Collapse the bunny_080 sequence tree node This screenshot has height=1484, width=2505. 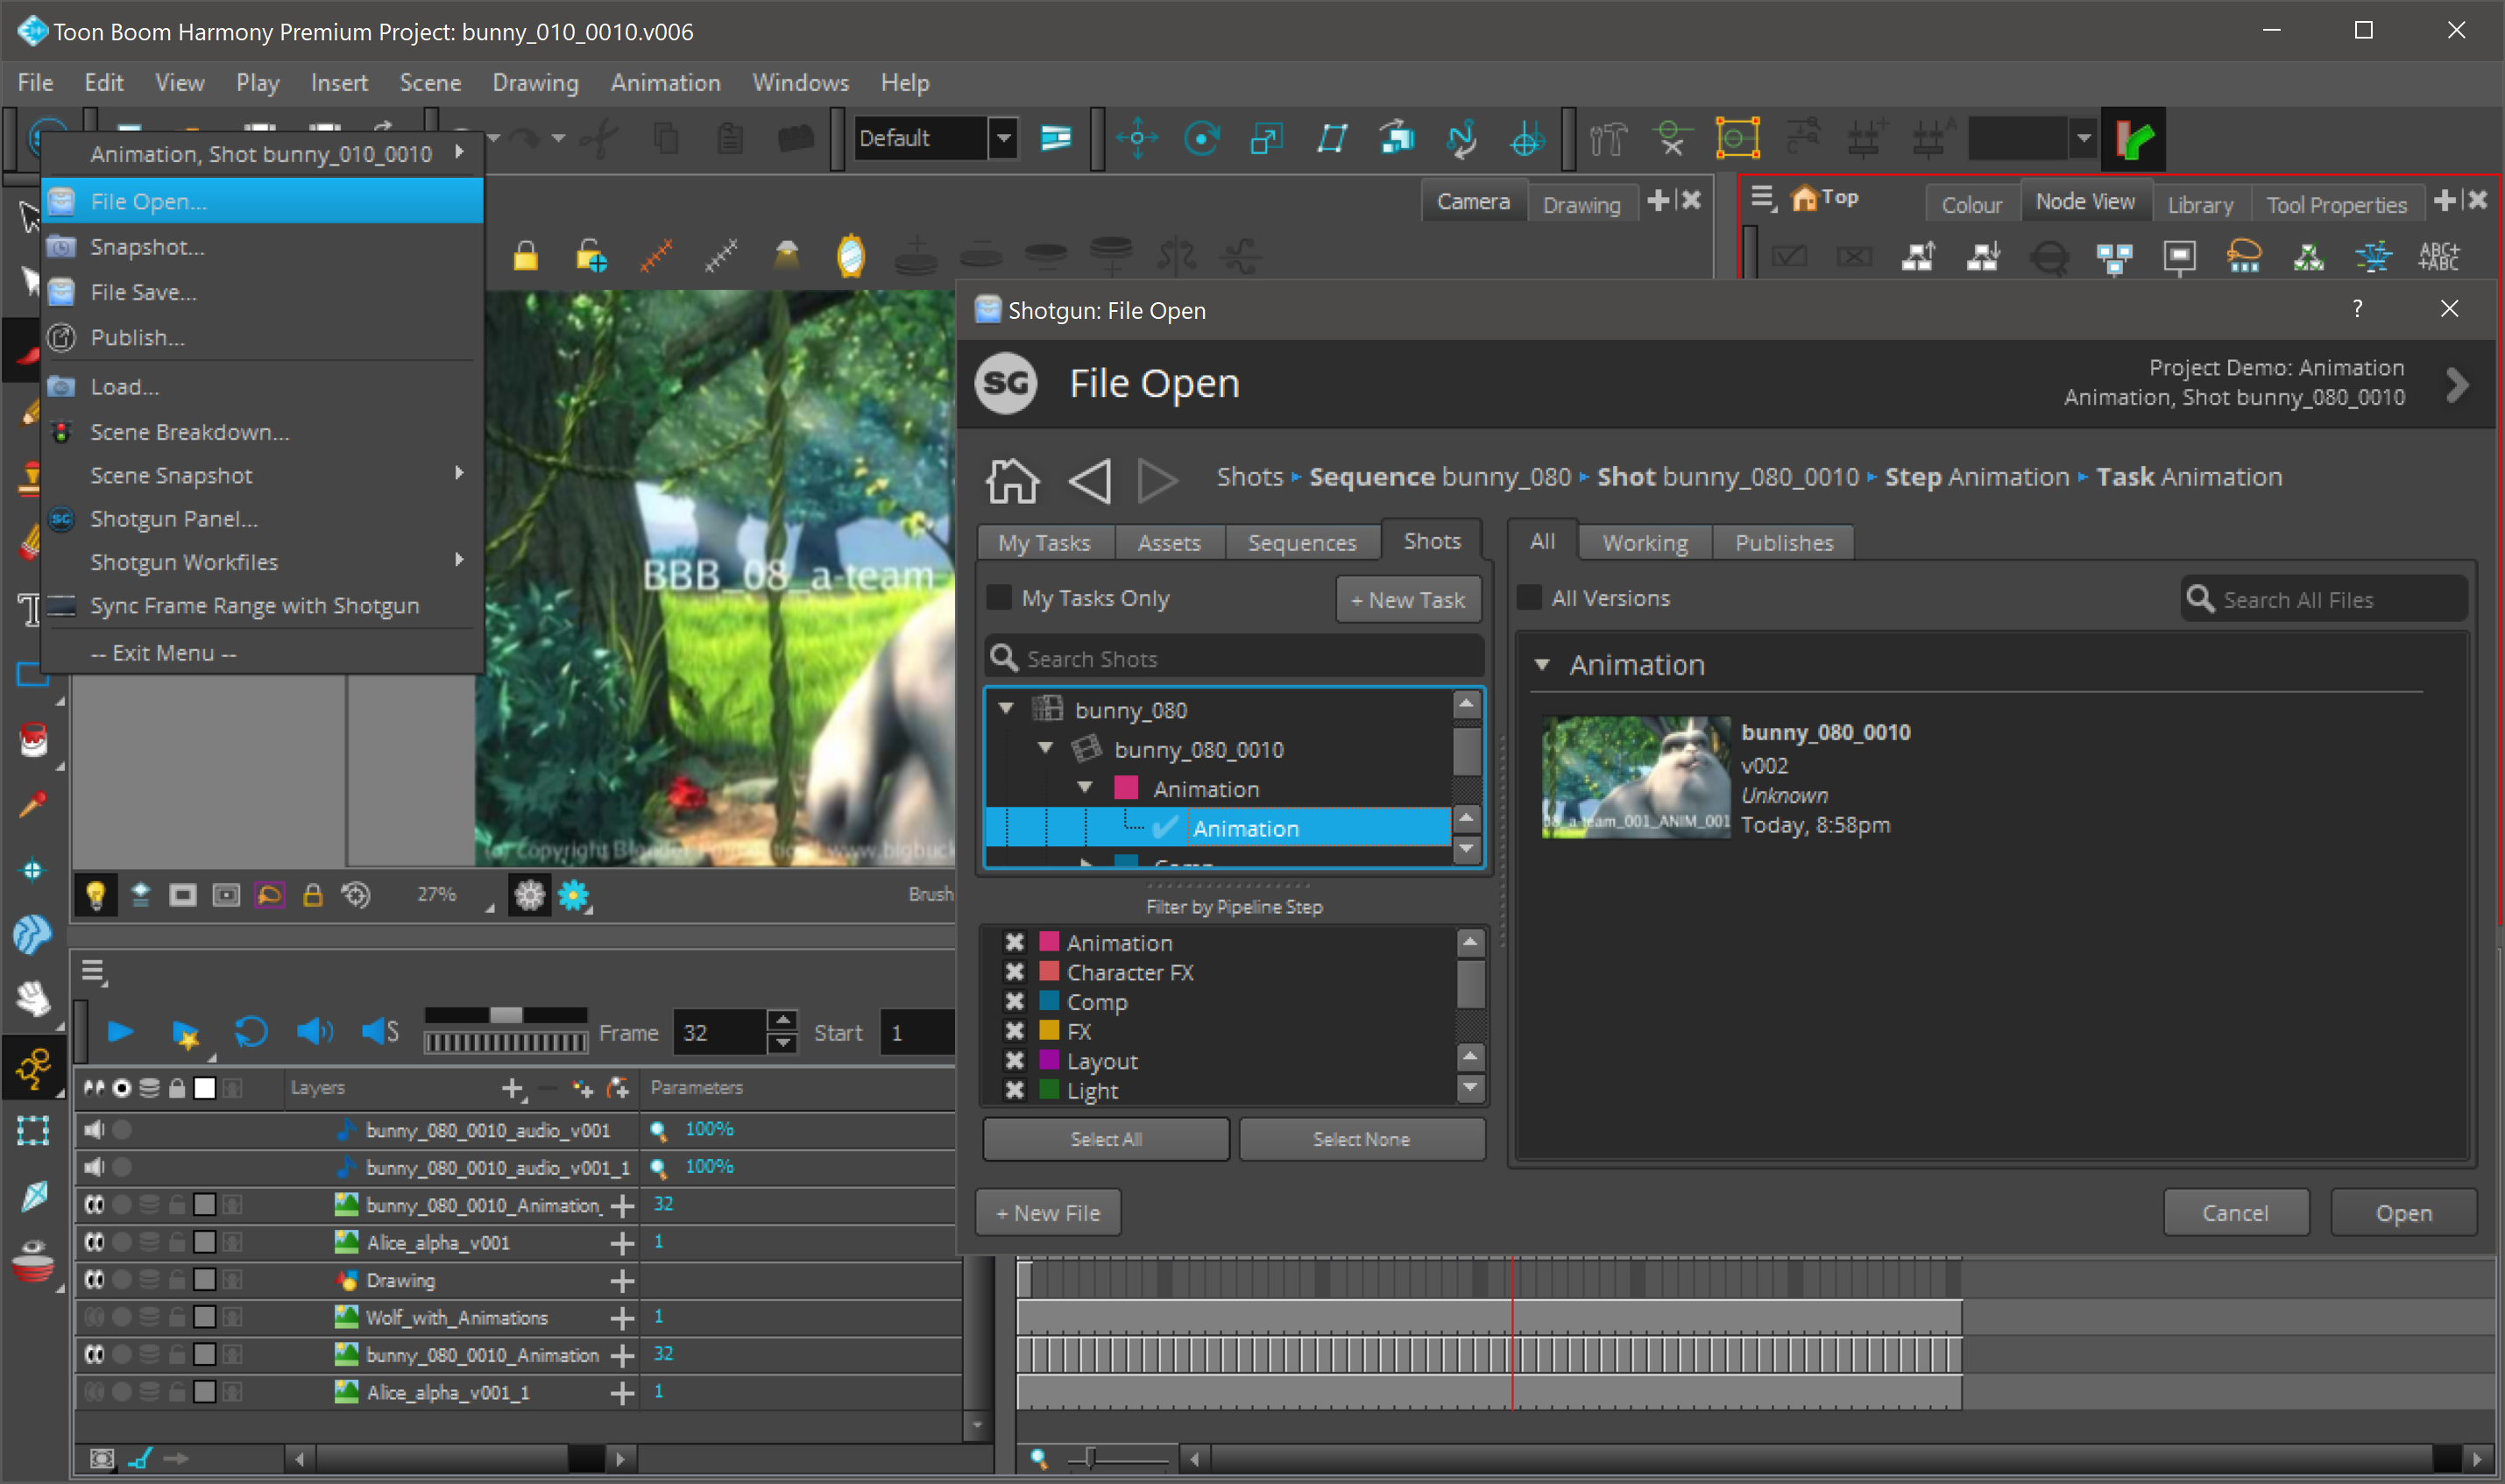pyautogui.click(x=1006, y=709)
